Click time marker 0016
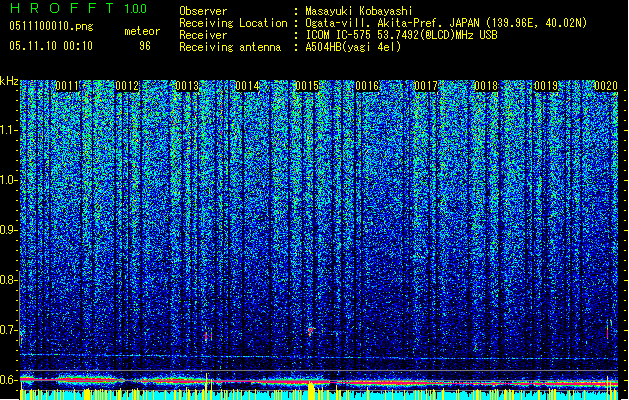Viewport: 629px width, 400px height. tap(367, 86)
